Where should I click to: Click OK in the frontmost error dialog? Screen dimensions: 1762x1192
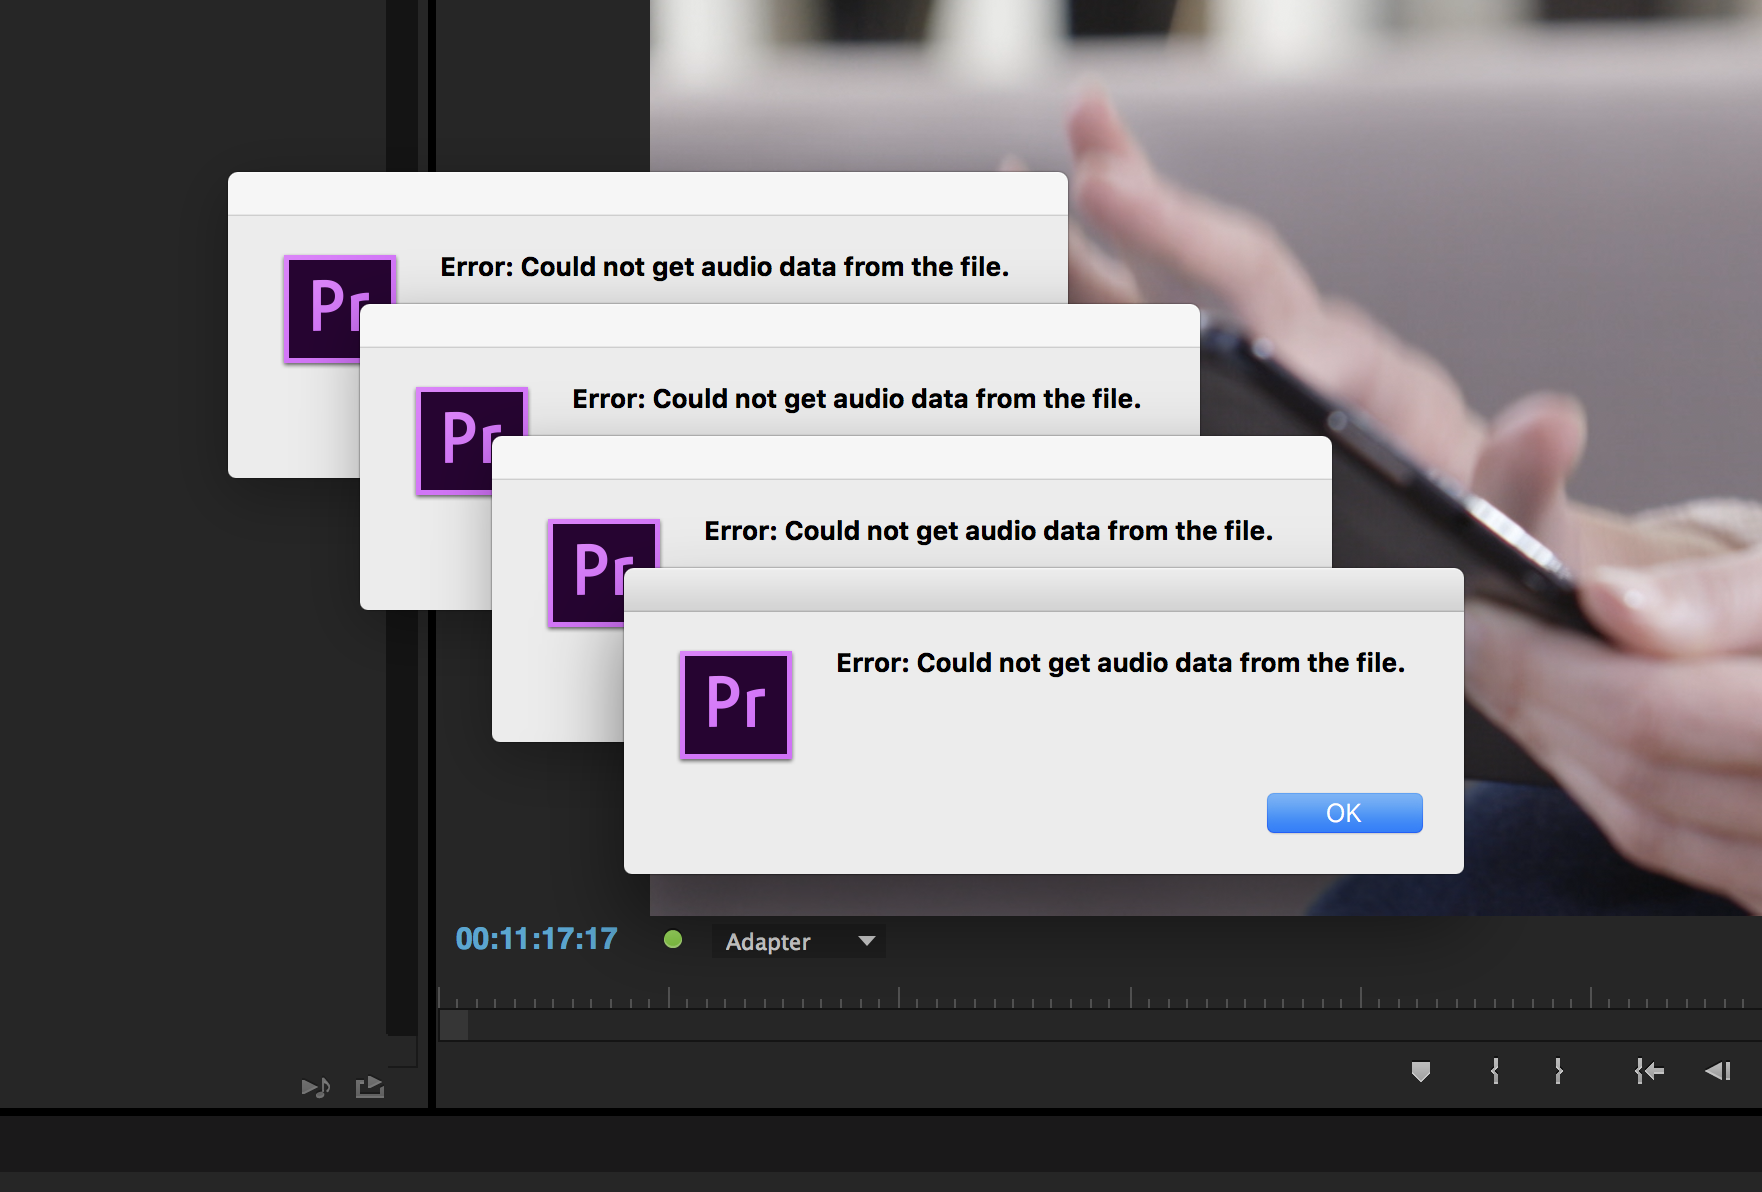[1344, 813]
